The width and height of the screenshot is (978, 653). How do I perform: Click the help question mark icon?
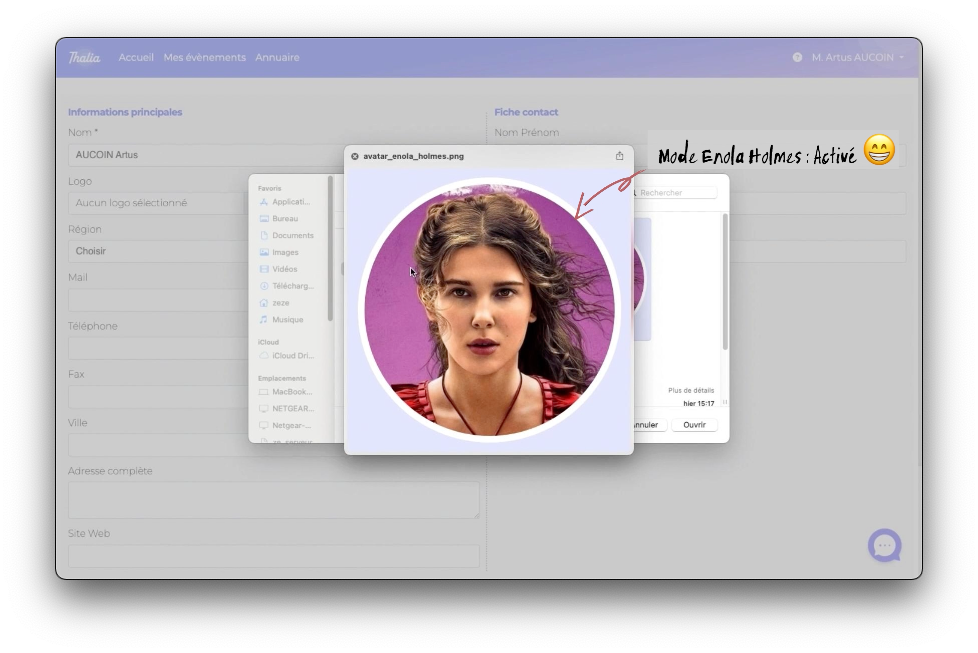[797, 58]
